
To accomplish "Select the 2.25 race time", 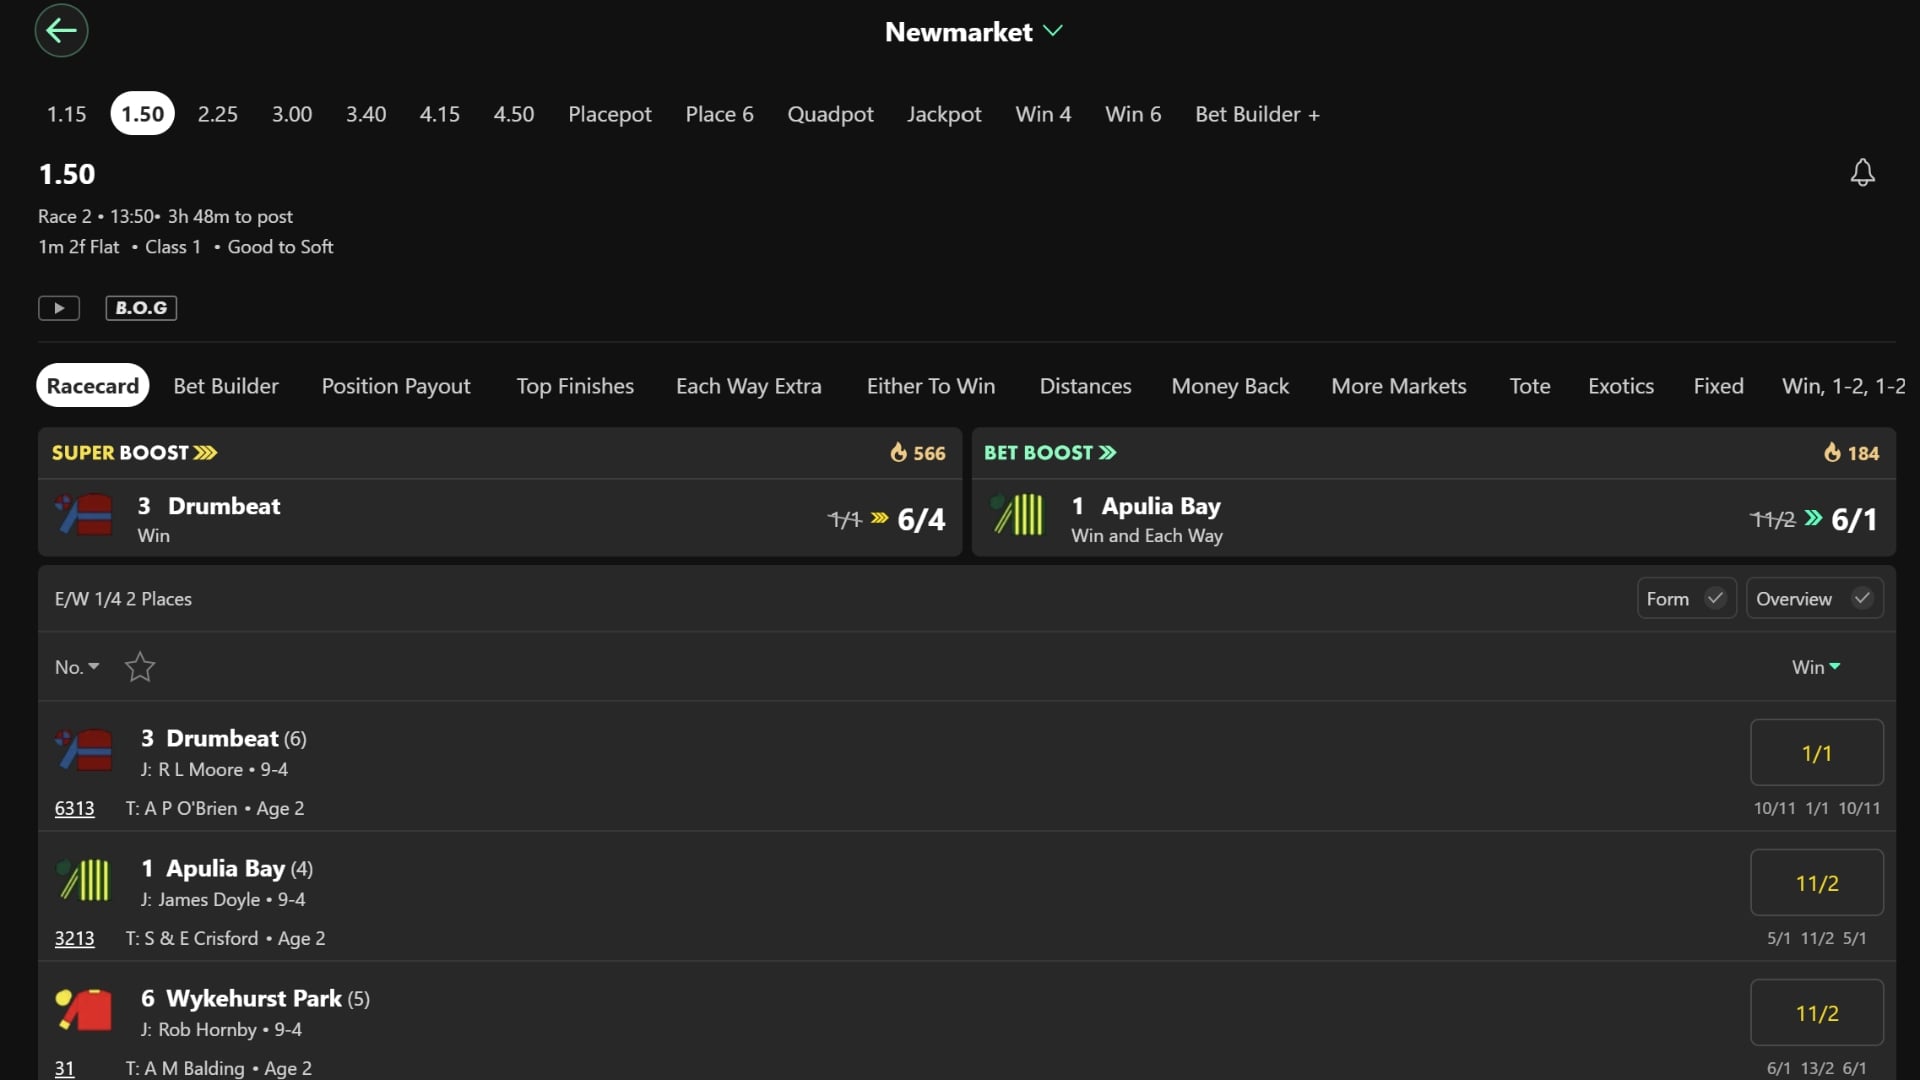I will click(x=217, y=114).
